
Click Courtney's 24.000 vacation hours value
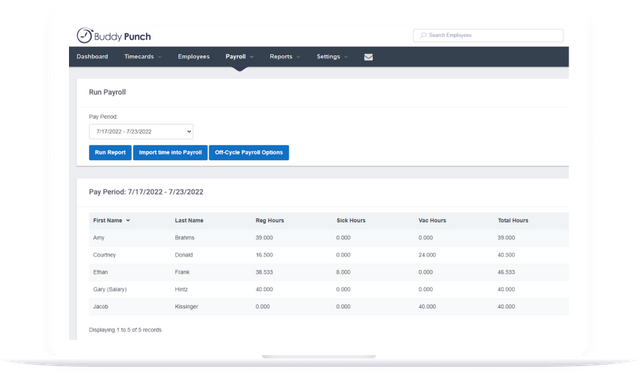pos(427,255)
